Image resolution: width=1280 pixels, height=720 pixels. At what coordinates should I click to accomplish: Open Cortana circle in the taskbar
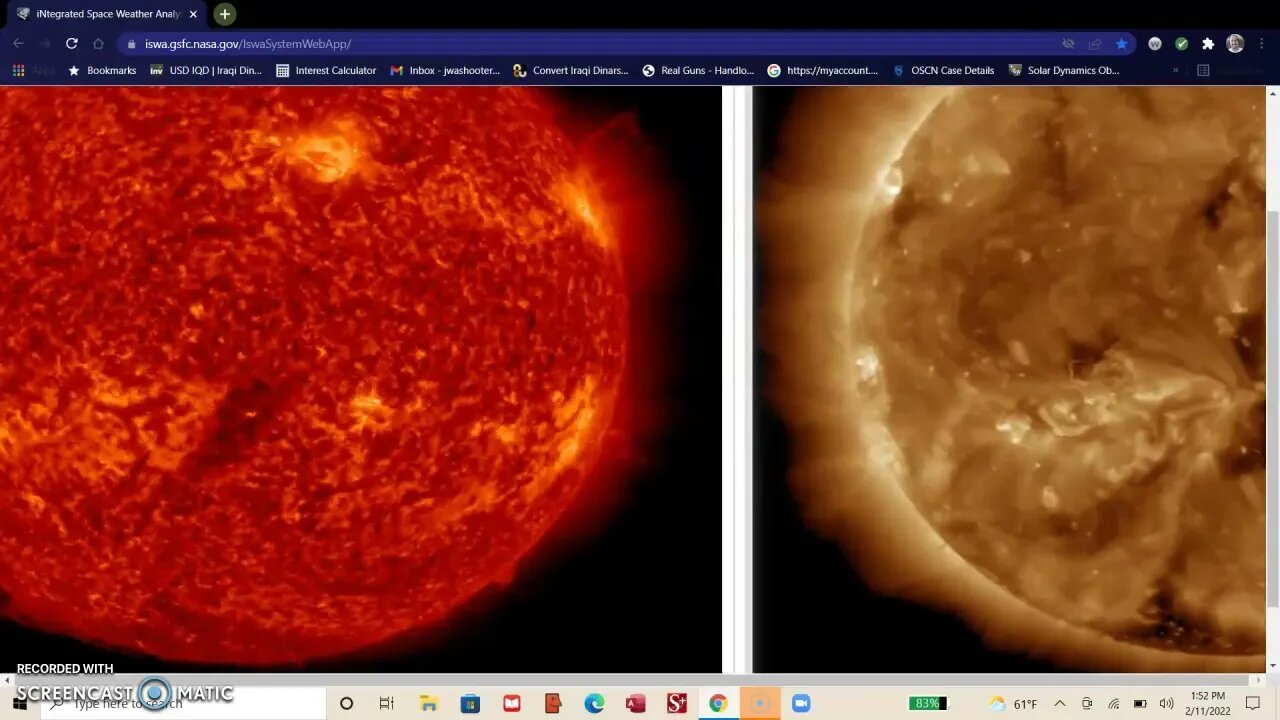(x=346, y=704)
